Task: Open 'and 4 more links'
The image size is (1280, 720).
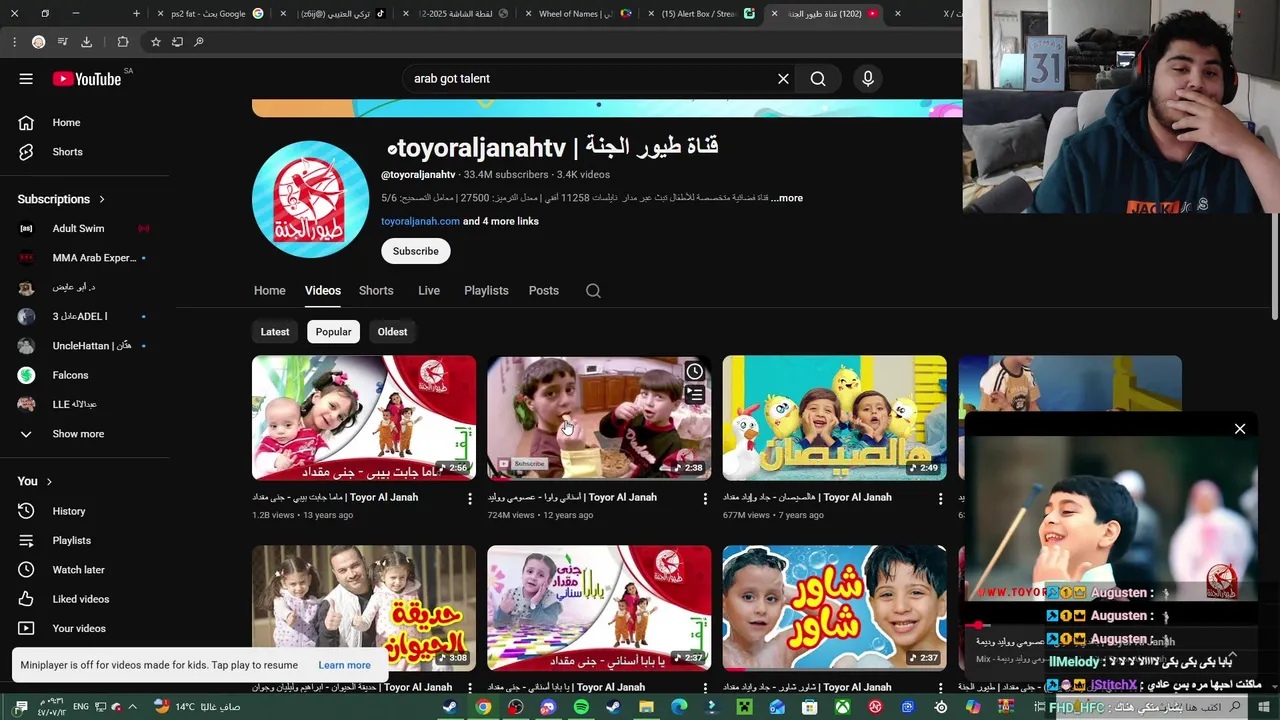Action: point(501,221)
